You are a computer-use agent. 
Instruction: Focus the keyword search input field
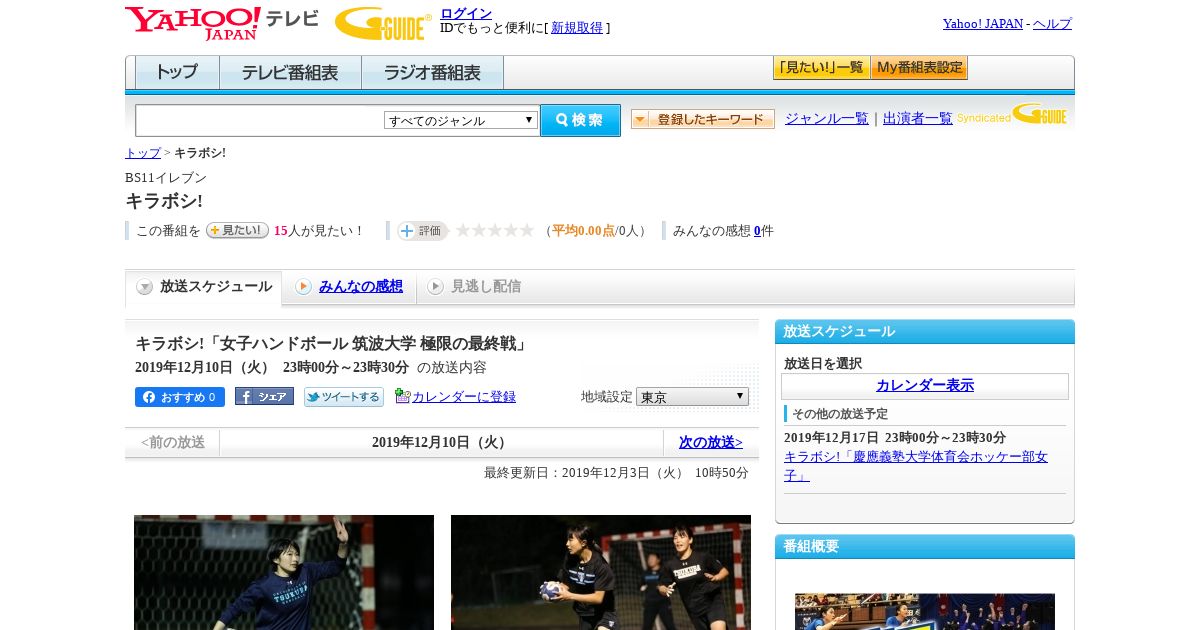pos(260,120)
